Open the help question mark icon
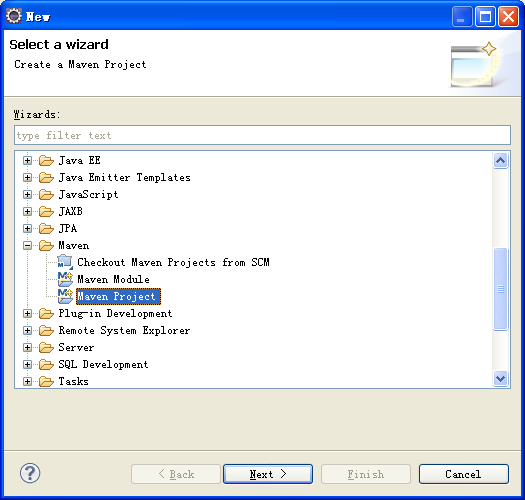The width and height of the screenshot is (525, 500). pos(30,473)
